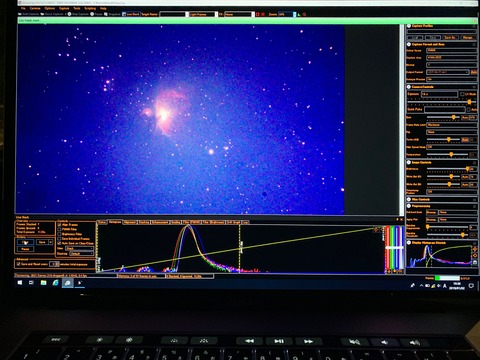480x360 pixels.
Task: Open the Zoom level dropdown
Action: (287, 14)
